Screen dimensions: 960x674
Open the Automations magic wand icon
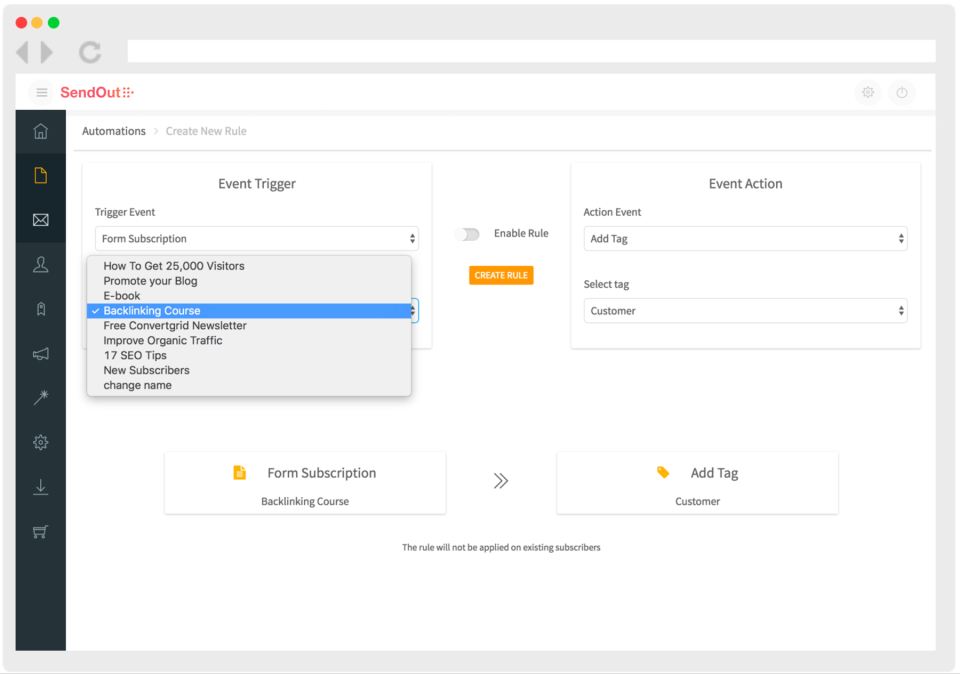tap(40, 397)
